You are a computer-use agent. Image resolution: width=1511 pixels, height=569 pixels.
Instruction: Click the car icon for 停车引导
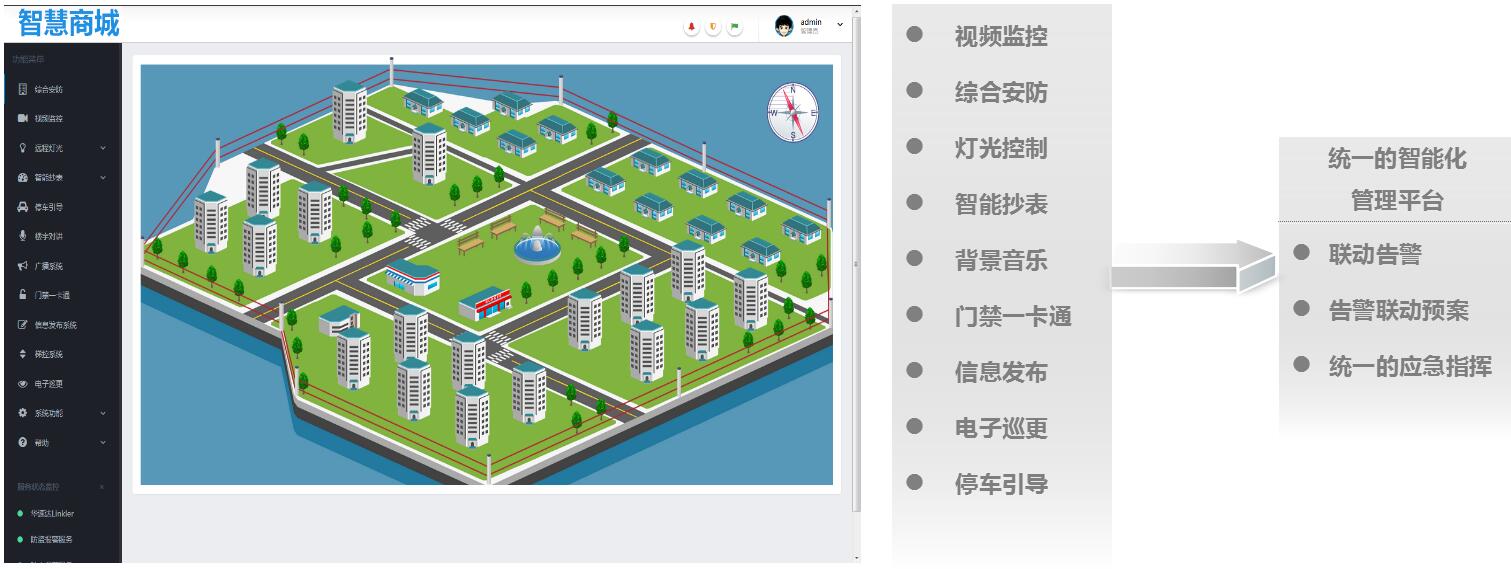23,207
